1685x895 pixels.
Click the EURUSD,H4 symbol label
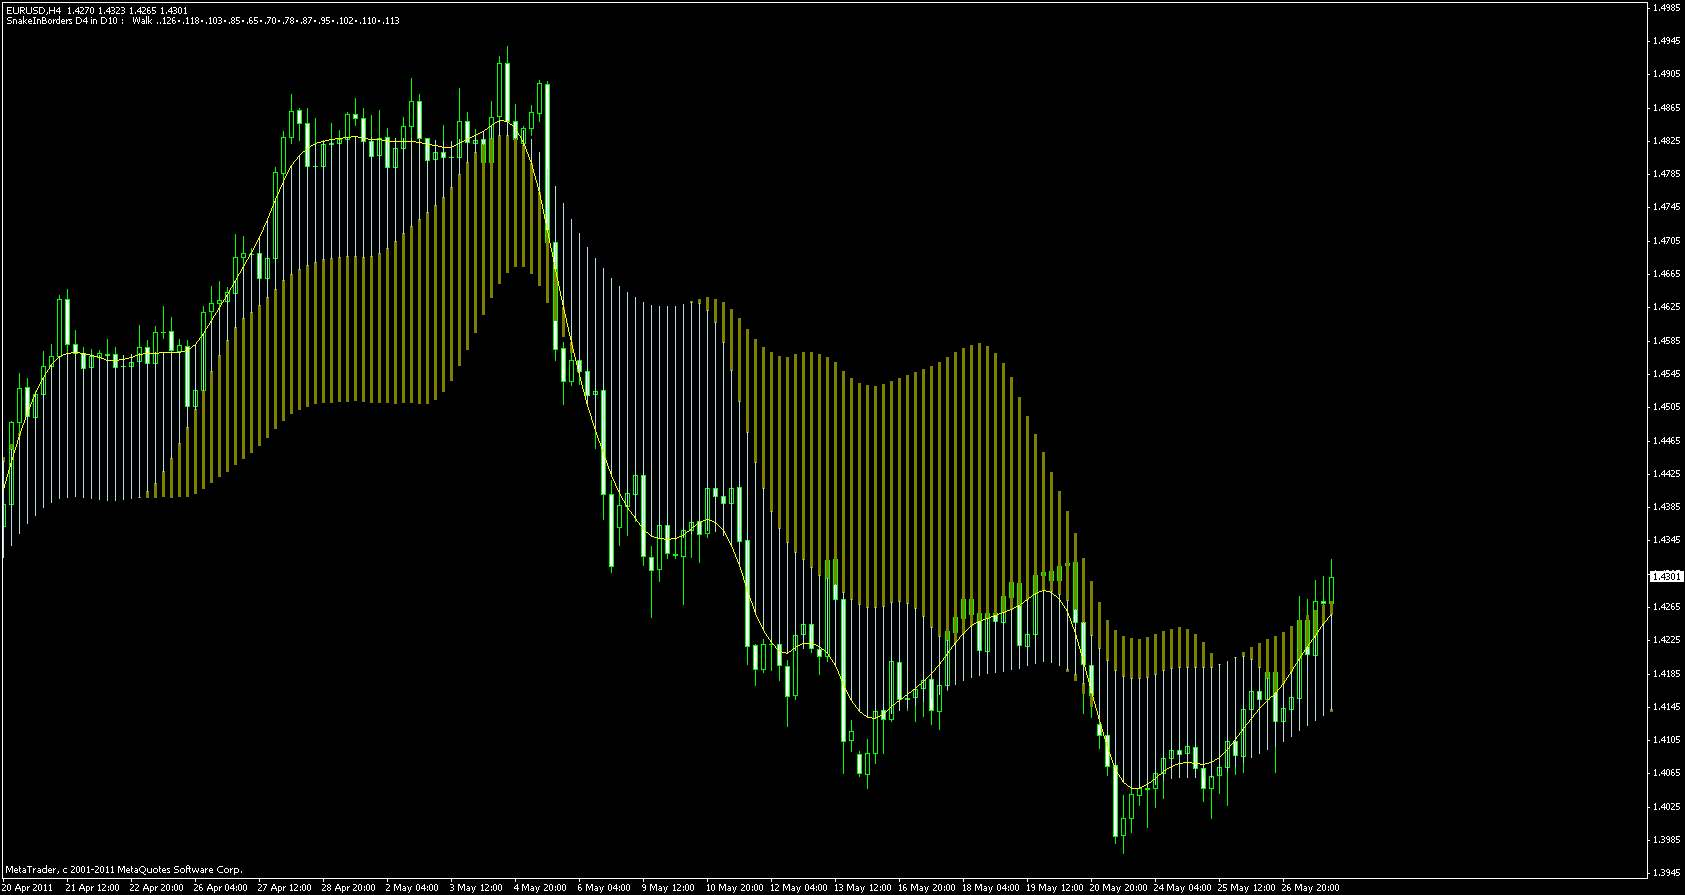33,10
